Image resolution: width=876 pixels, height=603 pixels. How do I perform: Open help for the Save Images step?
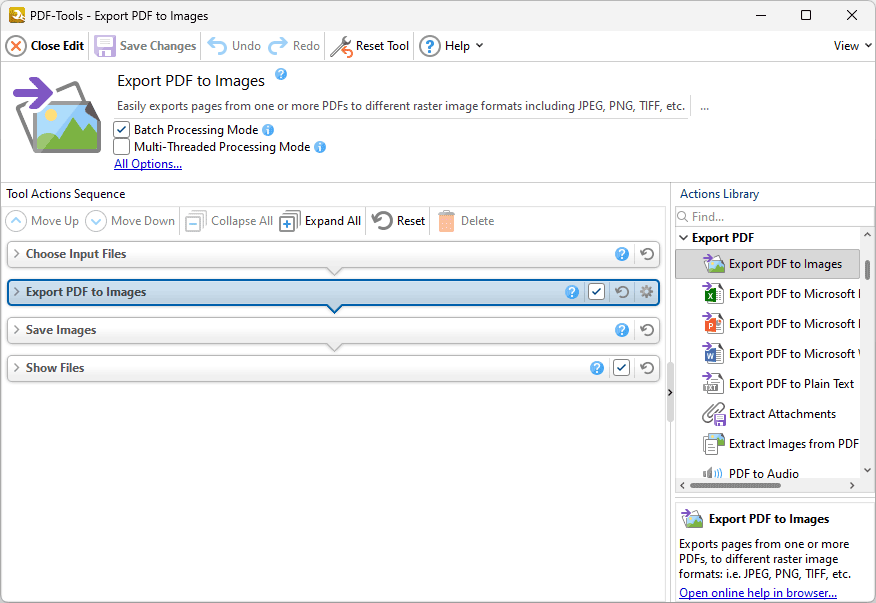(622, 330)
